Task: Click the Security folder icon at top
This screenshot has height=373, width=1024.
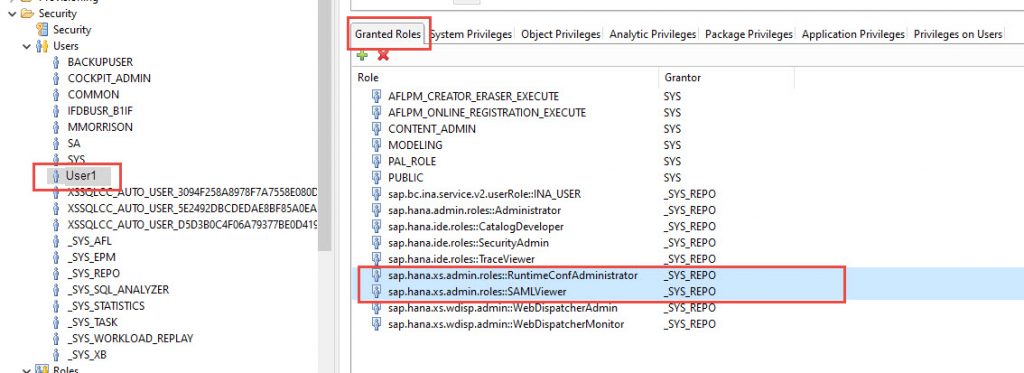Action: click(x=26, y=13)
